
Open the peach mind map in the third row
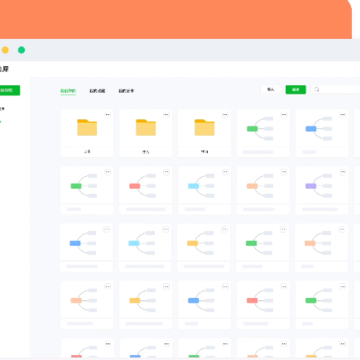(321, 248)
